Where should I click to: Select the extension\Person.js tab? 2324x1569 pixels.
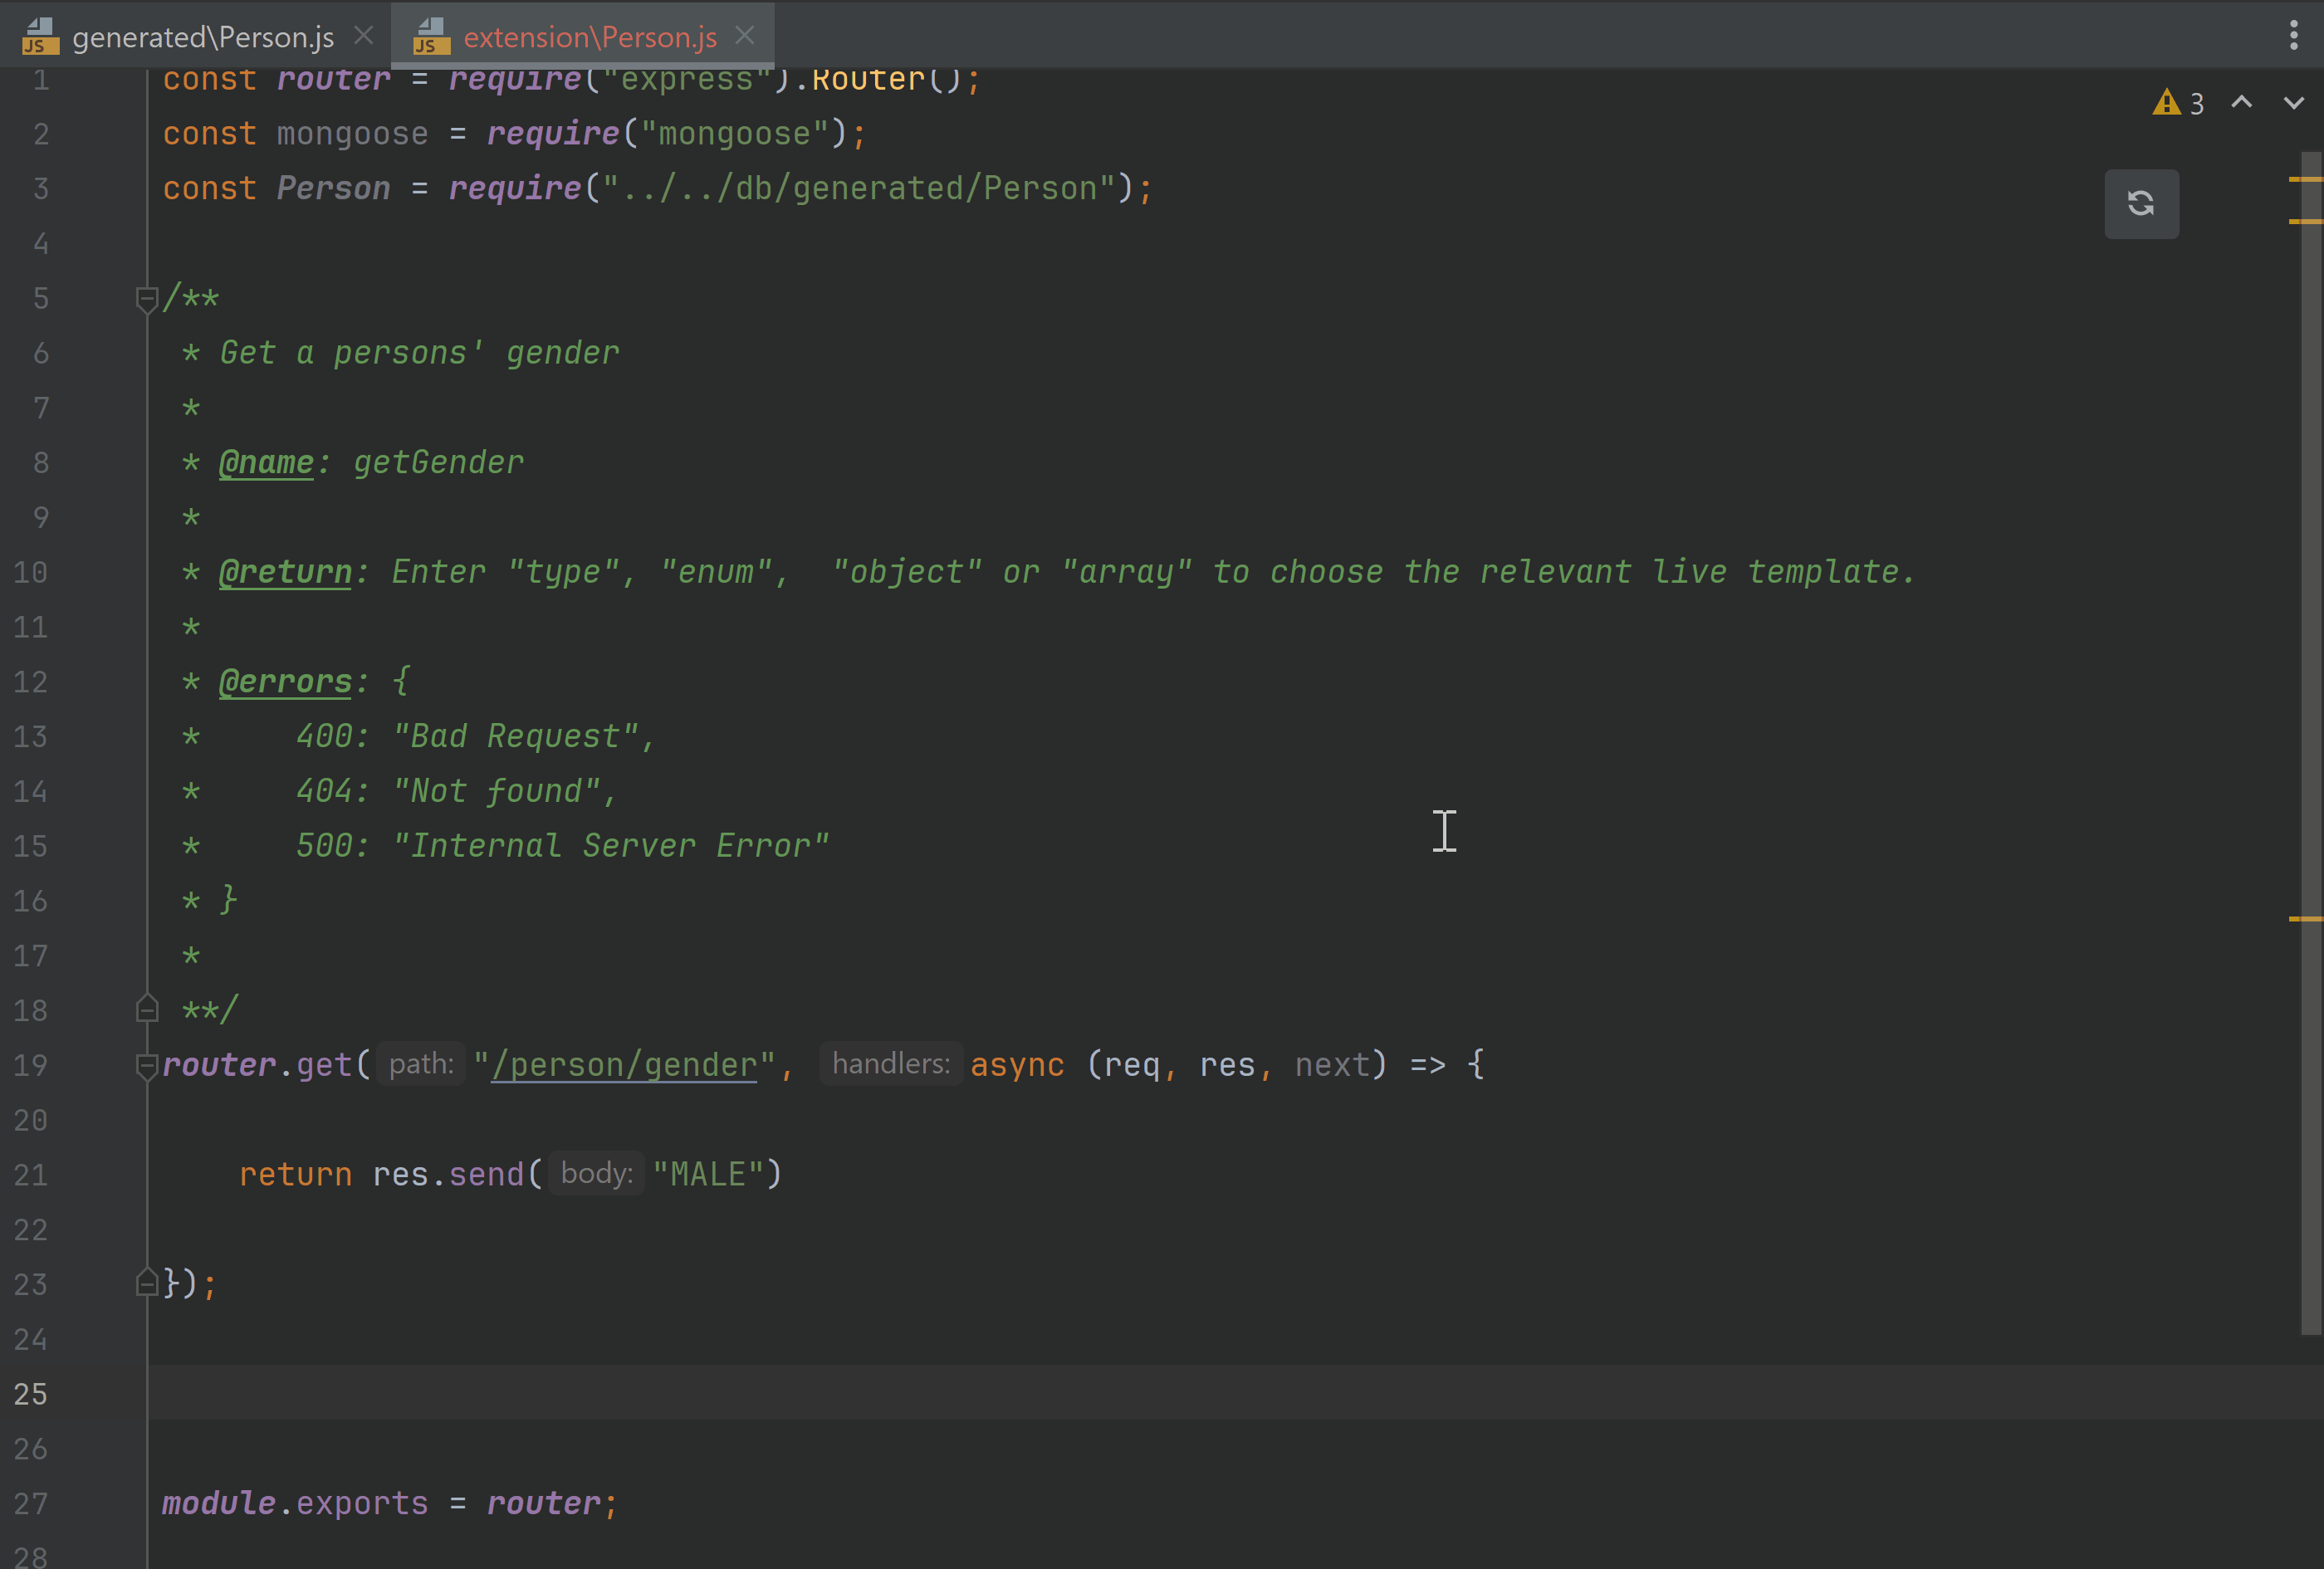tap(590, 37)
